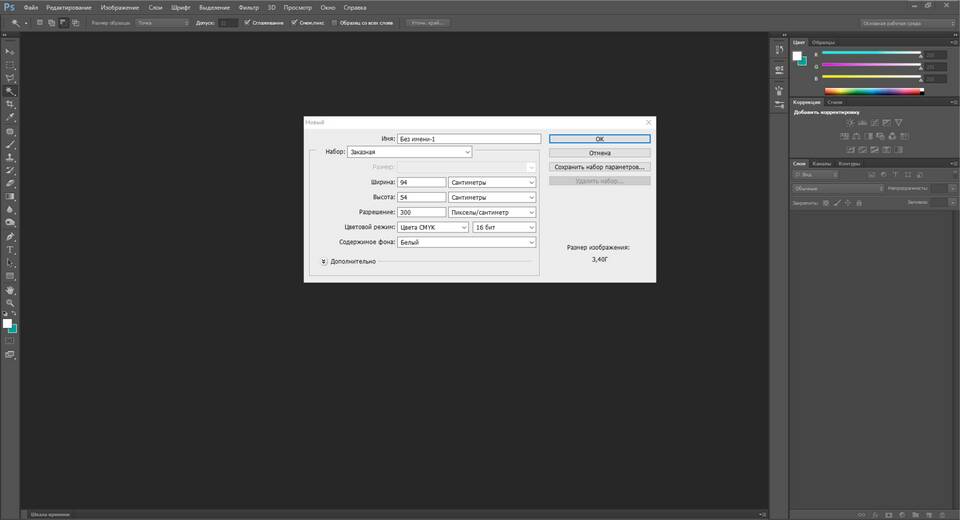Select the Zoom tool
Image resolution: width=960 pixels, height=520 pixels.
pos(10,302)
